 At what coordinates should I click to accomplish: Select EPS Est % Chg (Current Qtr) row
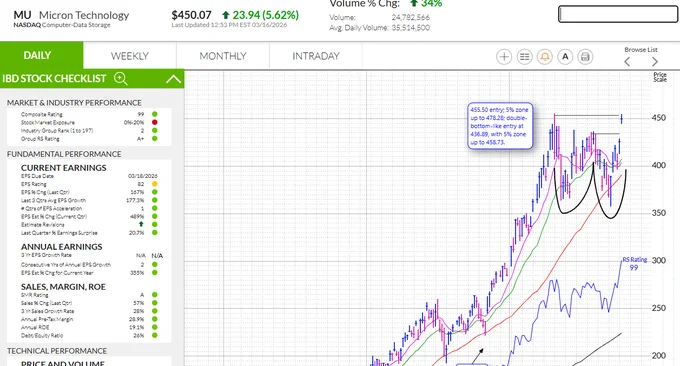pos(89,216)
